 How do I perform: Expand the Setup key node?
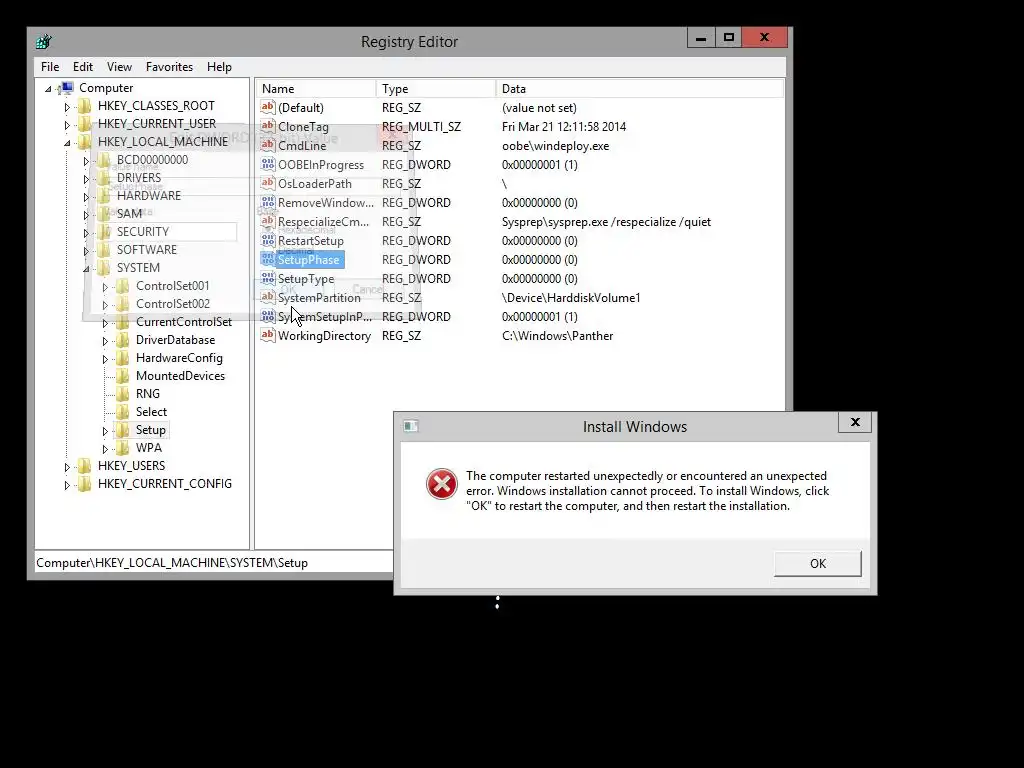click(105, 430)
